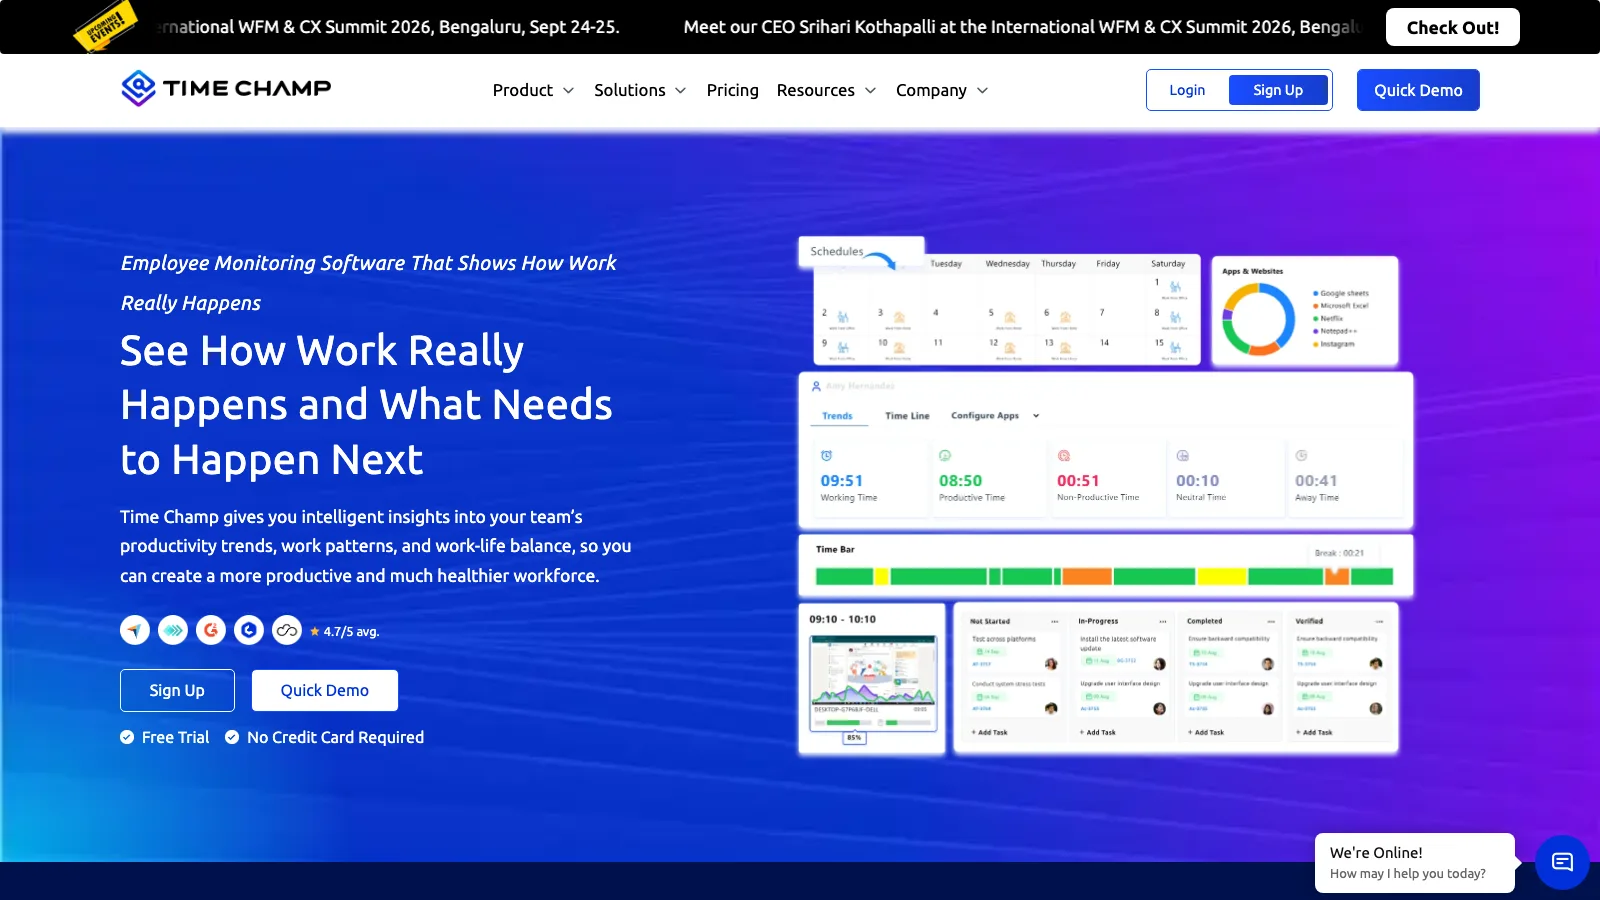Open the live chat bubble icon

[x=1562, y=862]
